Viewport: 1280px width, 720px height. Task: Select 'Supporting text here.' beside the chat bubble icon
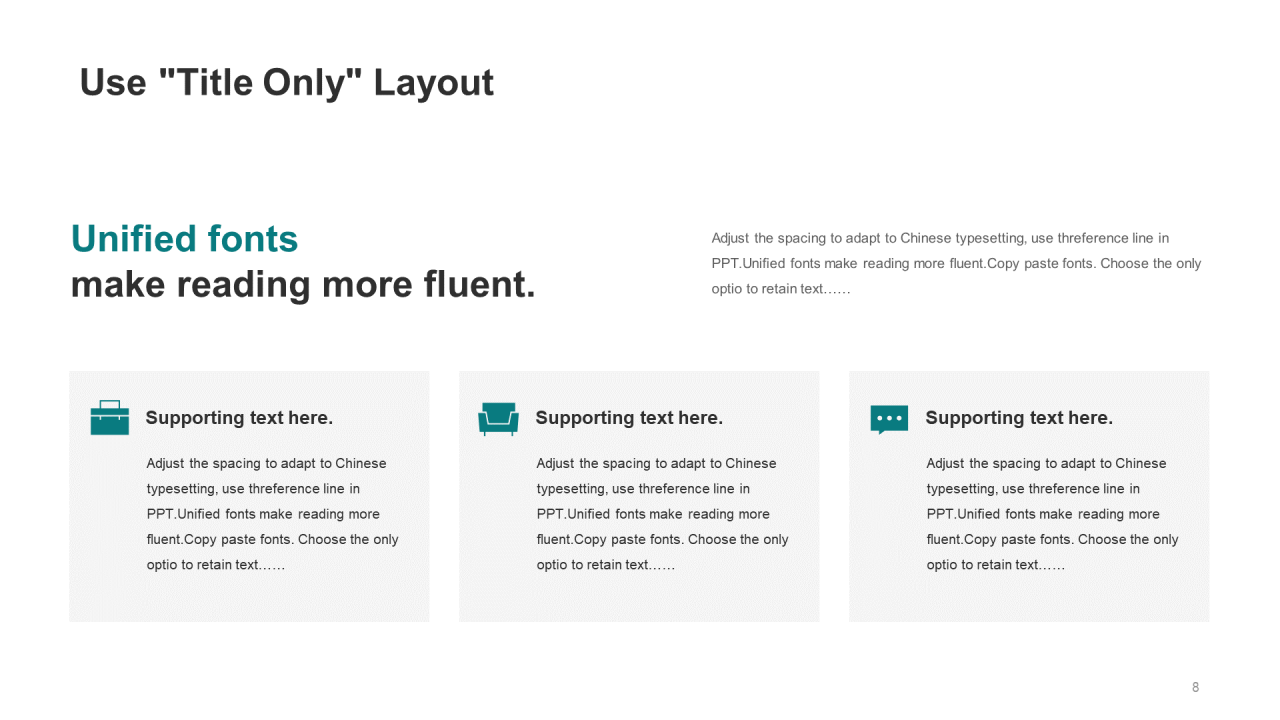1019,418
